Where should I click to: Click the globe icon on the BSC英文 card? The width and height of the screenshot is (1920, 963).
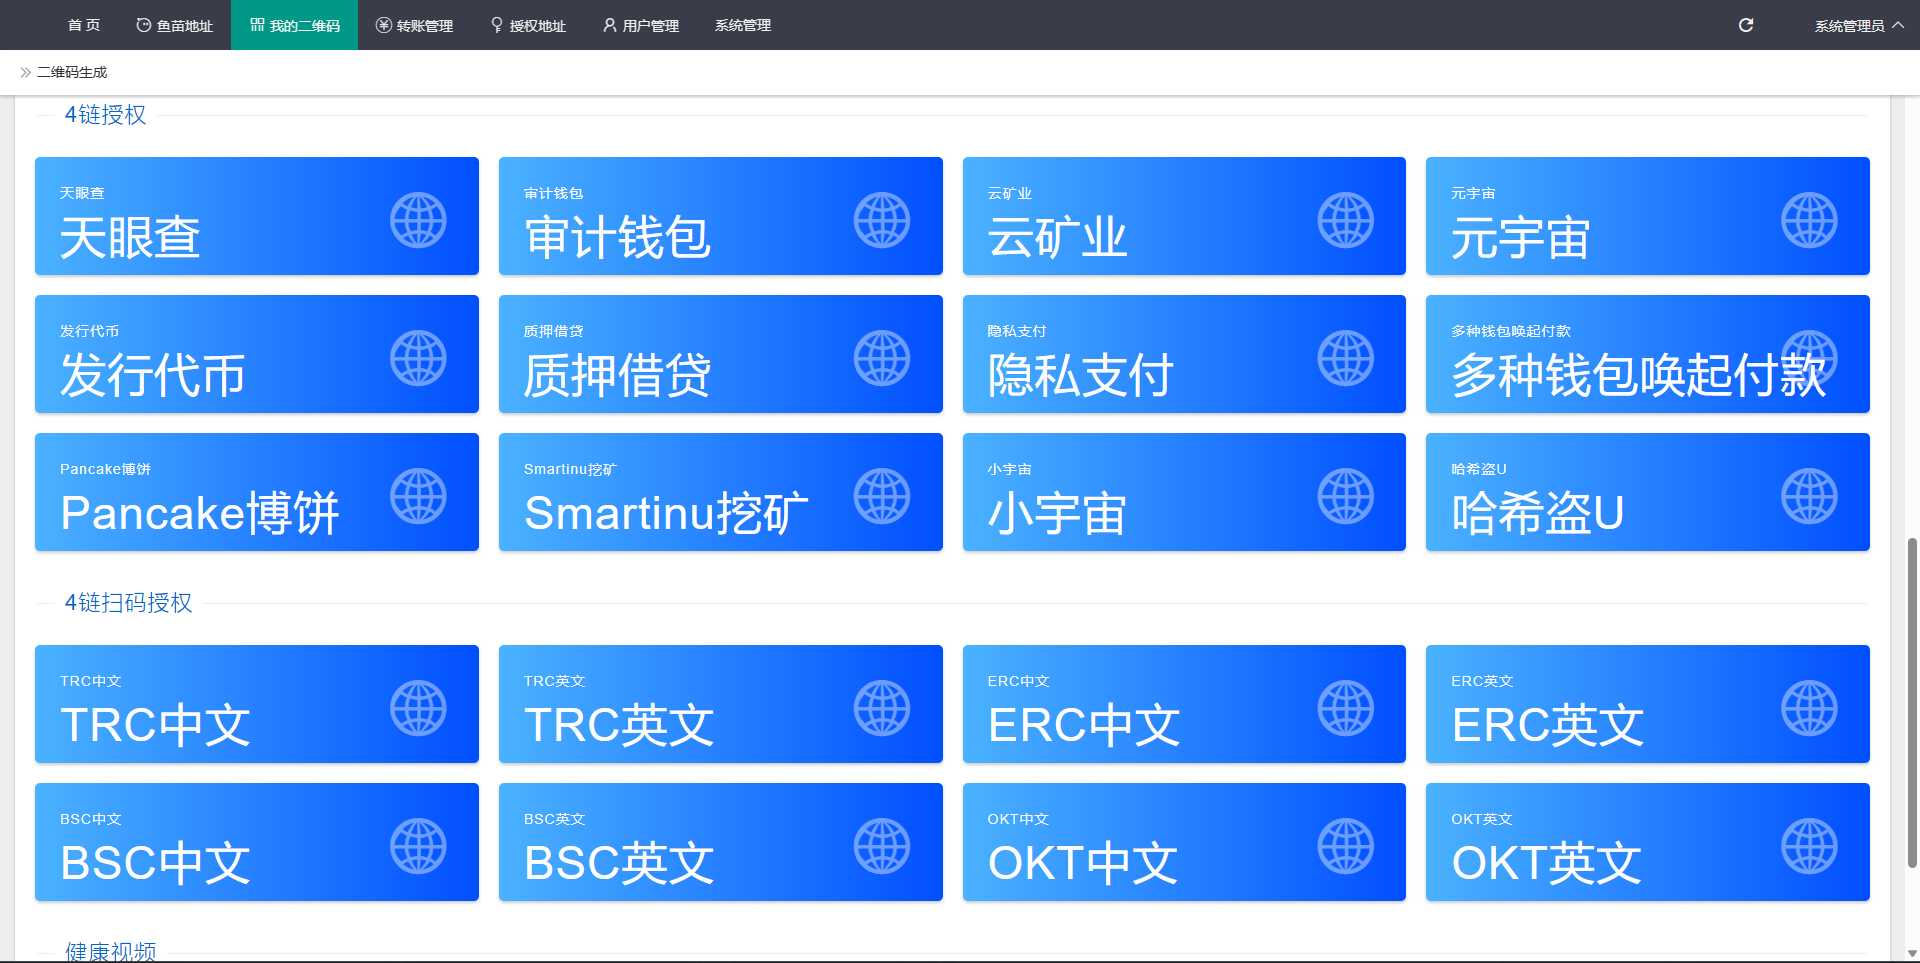tap(881, 846)
